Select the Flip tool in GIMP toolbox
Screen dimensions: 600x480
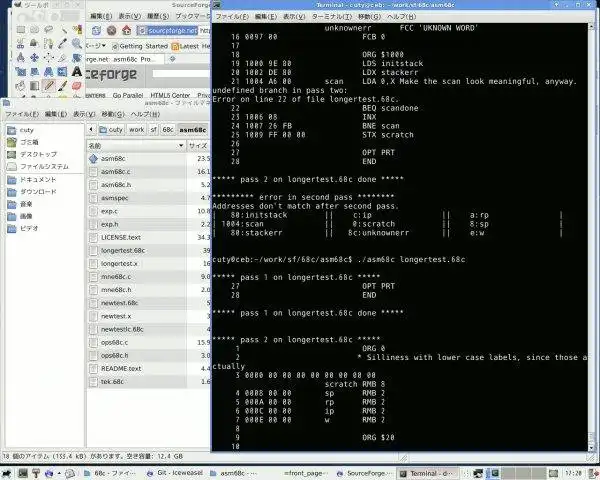click(63, 72)
